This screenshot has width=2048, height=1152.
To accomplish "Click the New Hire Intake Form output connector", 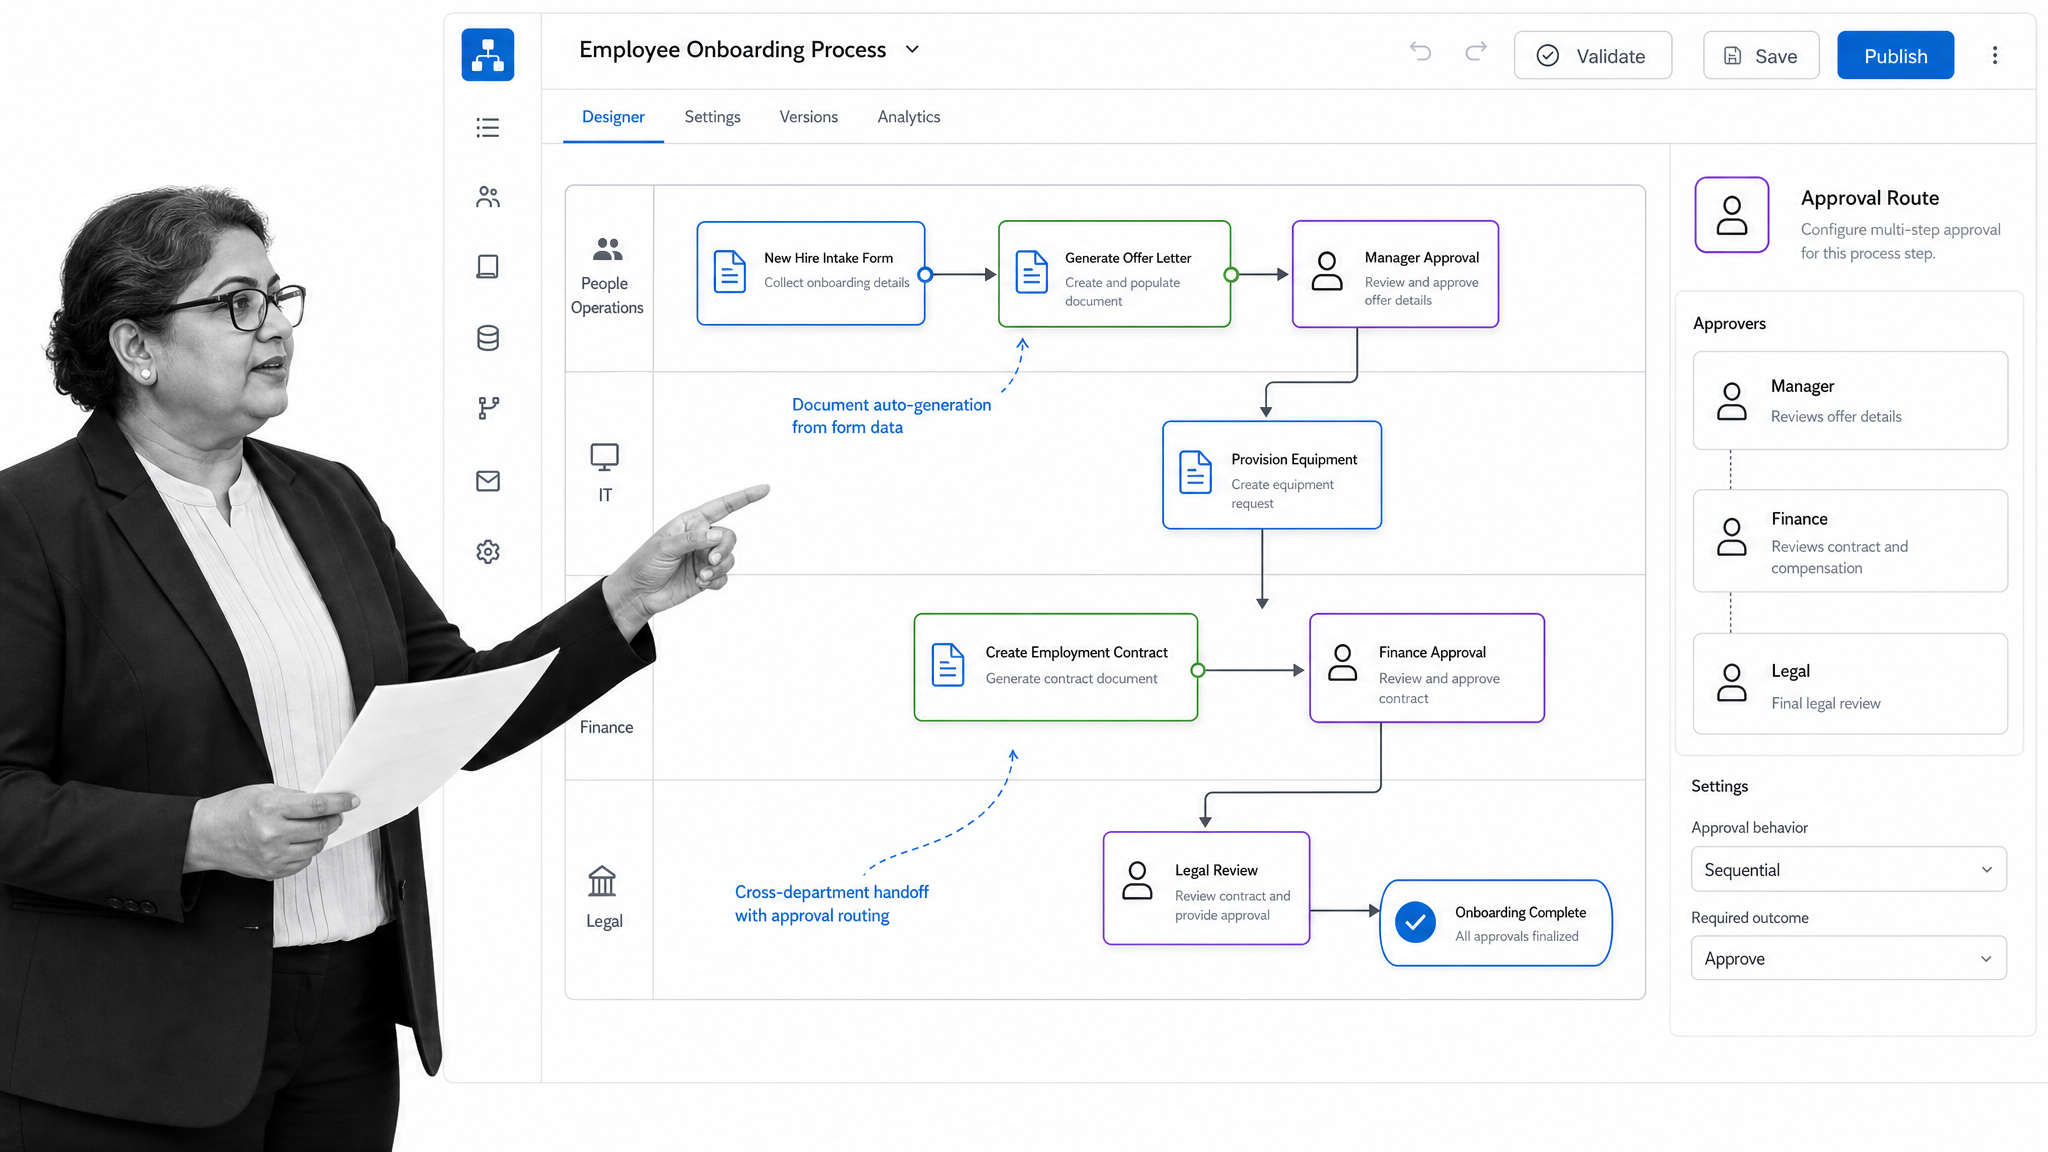I will tap(926, 274).
